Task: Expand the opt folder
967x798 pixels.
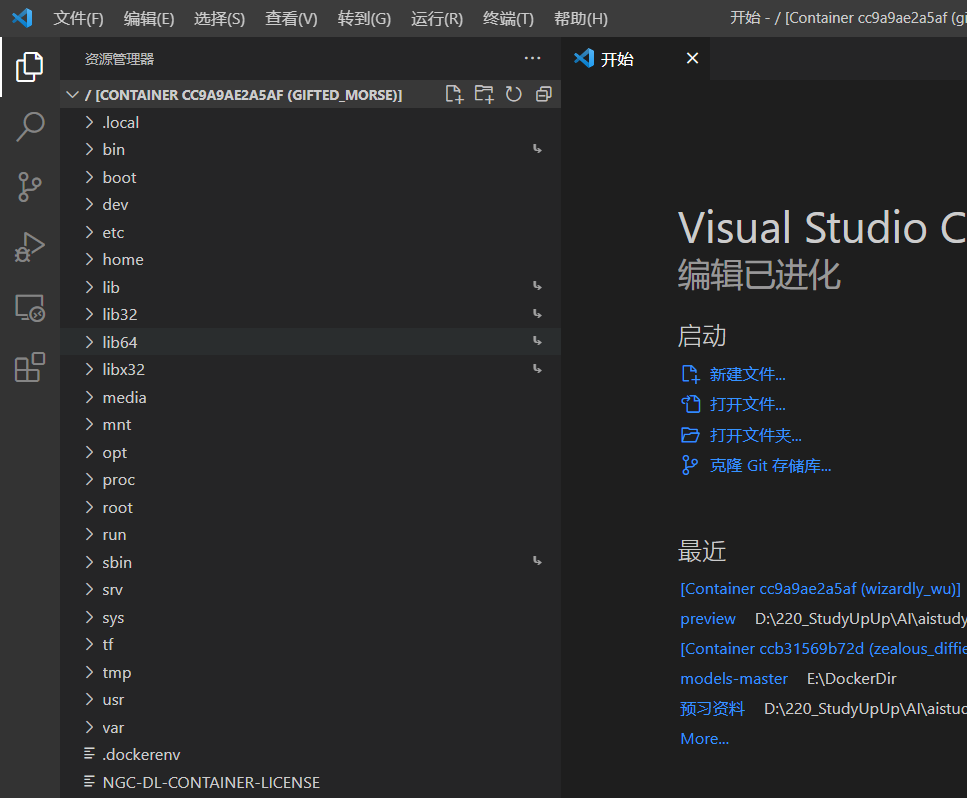Action: [x=89, y=452]
